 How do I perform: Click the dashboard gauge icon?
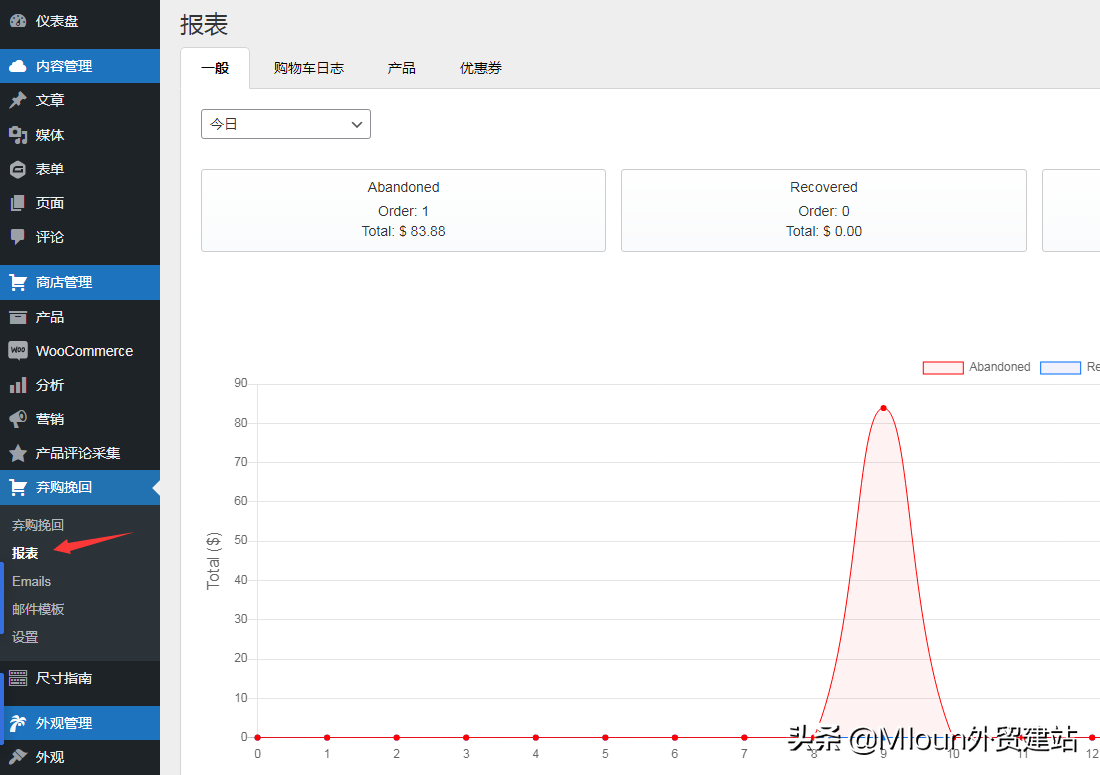pos(18,21)
